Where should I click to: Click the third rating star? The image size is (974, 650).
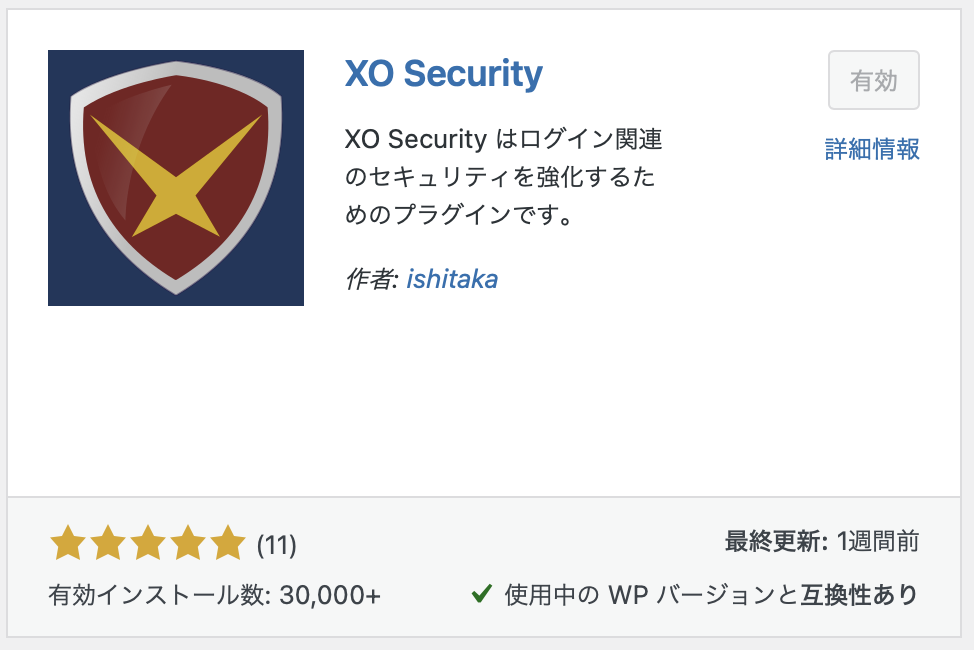(148, 544)
